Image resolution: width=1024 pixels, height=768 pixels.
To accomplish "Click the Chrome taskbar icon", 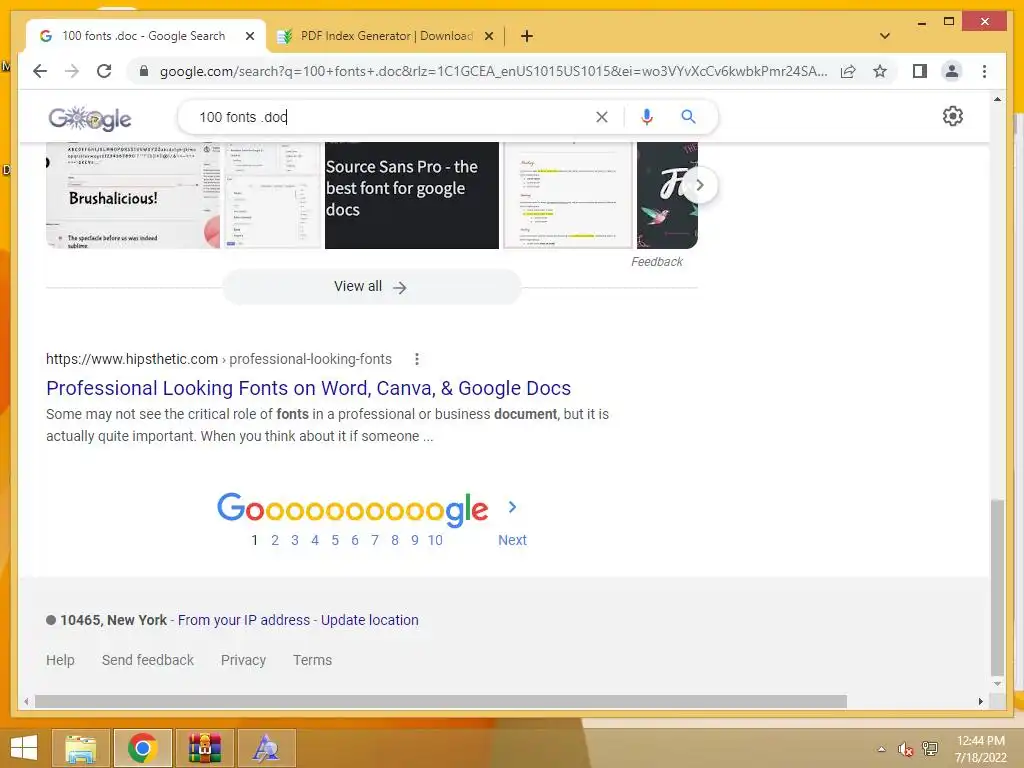I will click(142, 748).
